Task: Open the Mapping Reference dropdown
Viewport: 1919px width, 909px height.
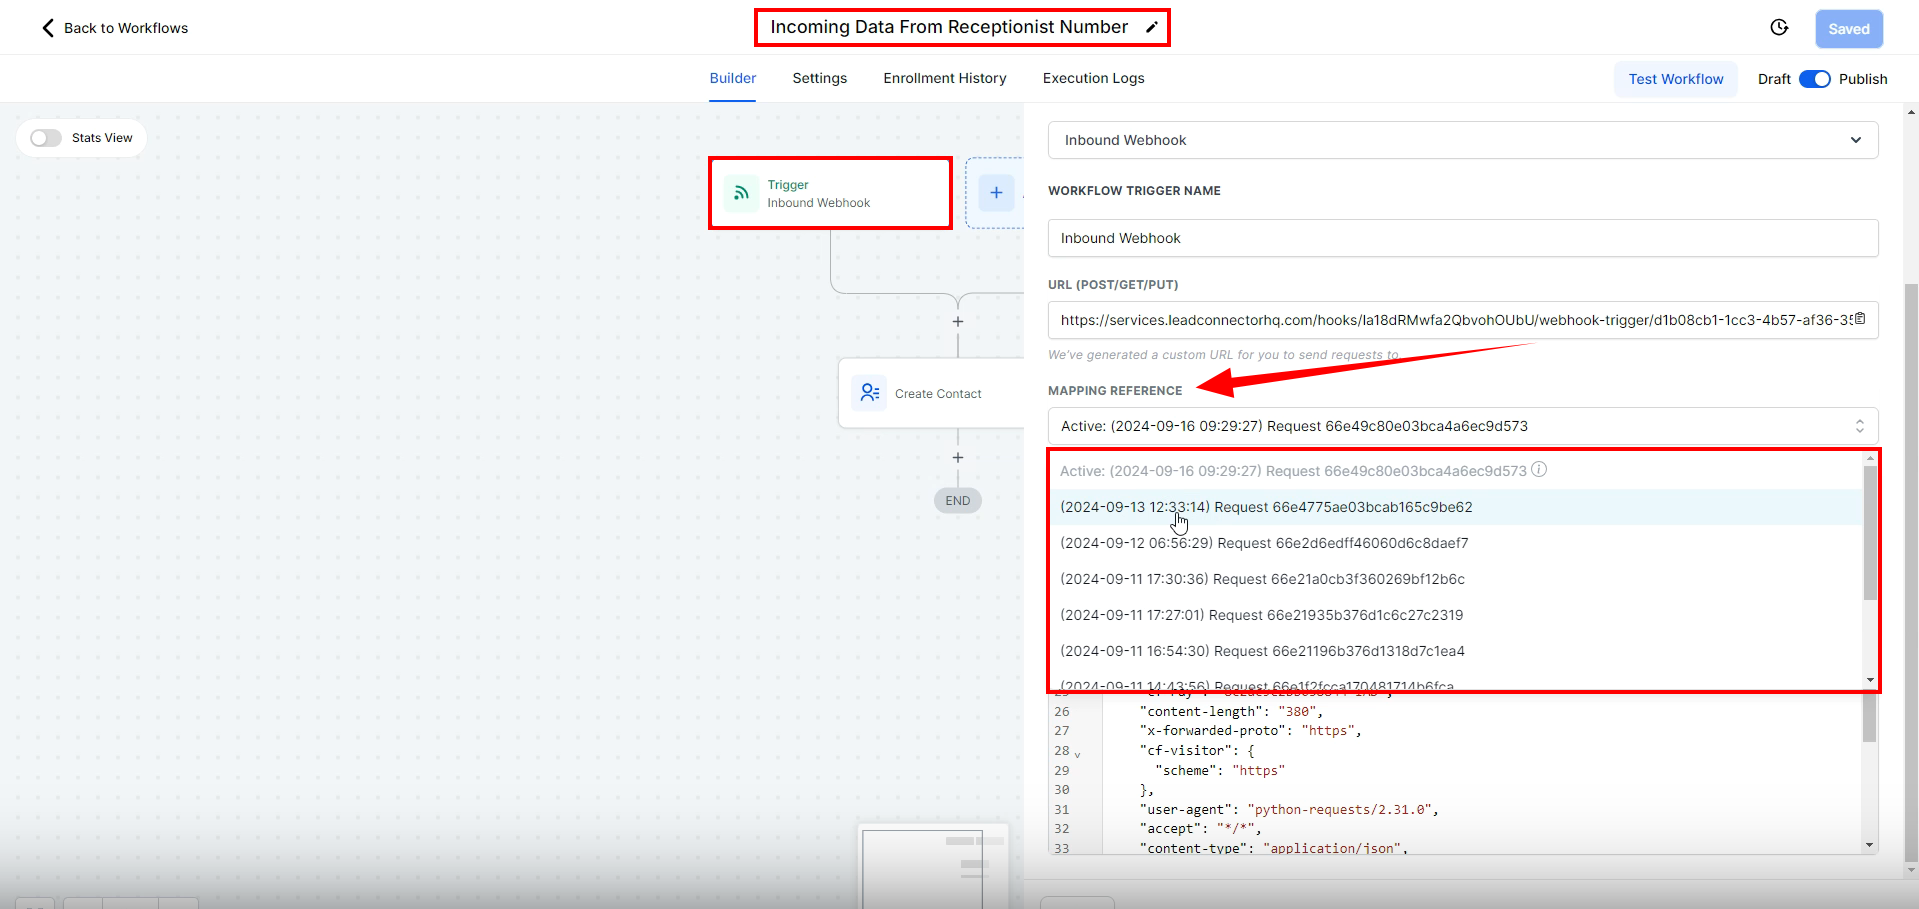Action: [x=1462, y=426]
